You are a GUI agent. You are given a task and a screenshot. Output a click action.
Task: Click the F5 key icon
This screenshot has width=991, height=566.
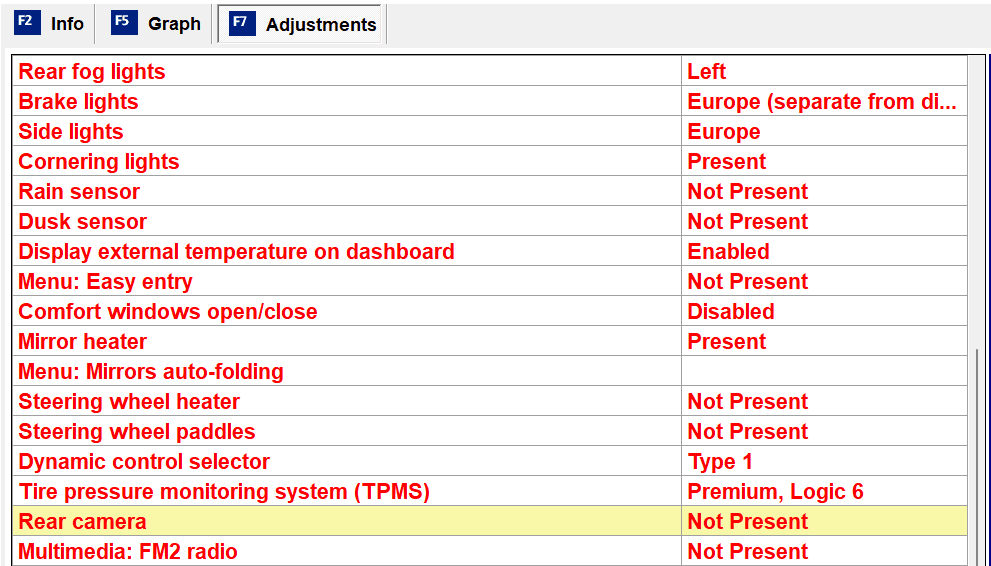point(124,23)
